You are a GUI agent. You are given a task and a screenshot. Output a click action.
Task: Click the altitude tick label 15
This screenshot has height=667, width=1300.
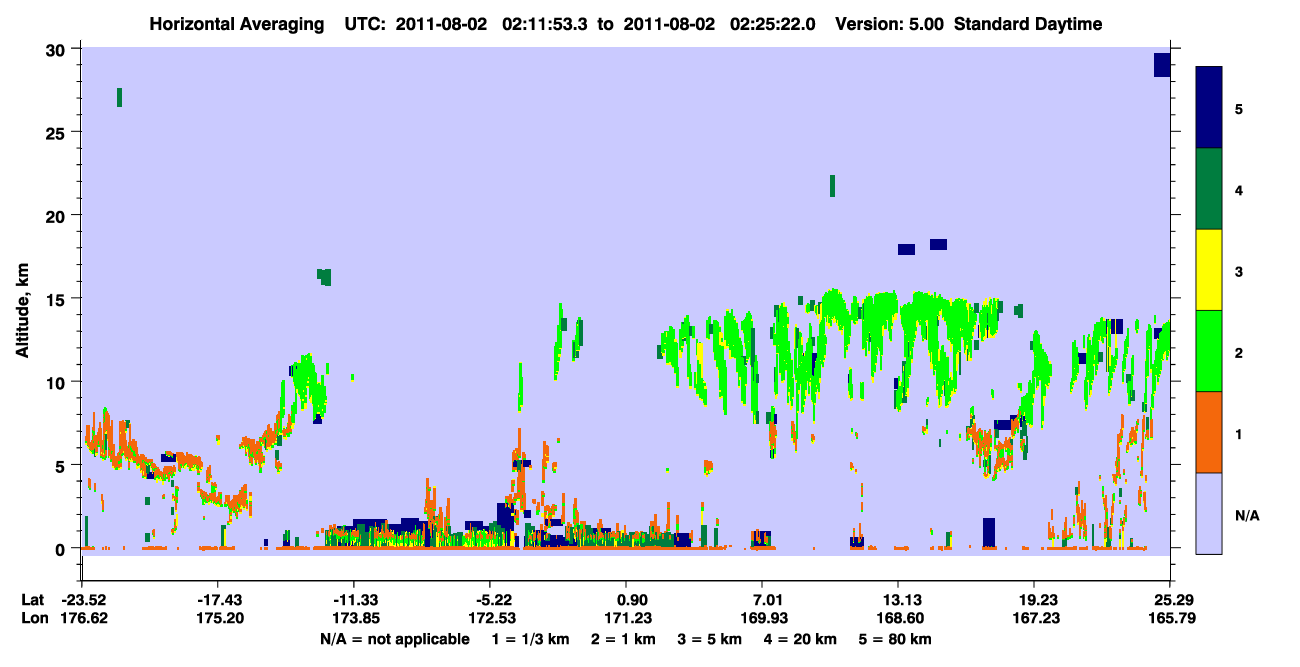tap(58, 299)
